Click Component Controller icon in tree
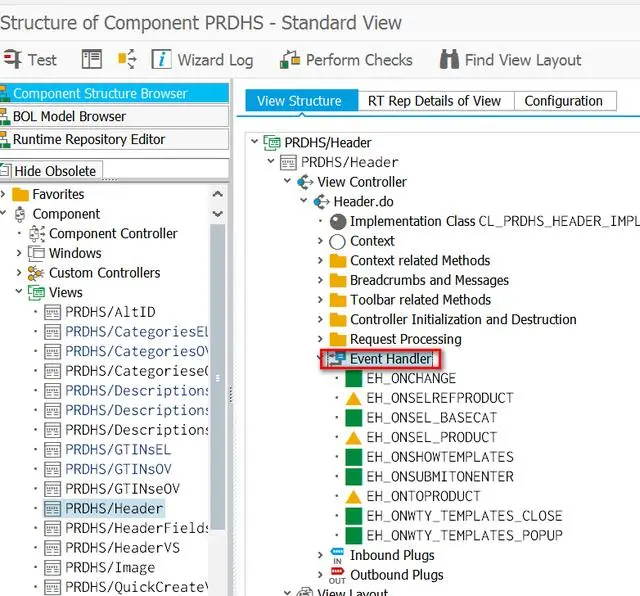 [37, 234]
